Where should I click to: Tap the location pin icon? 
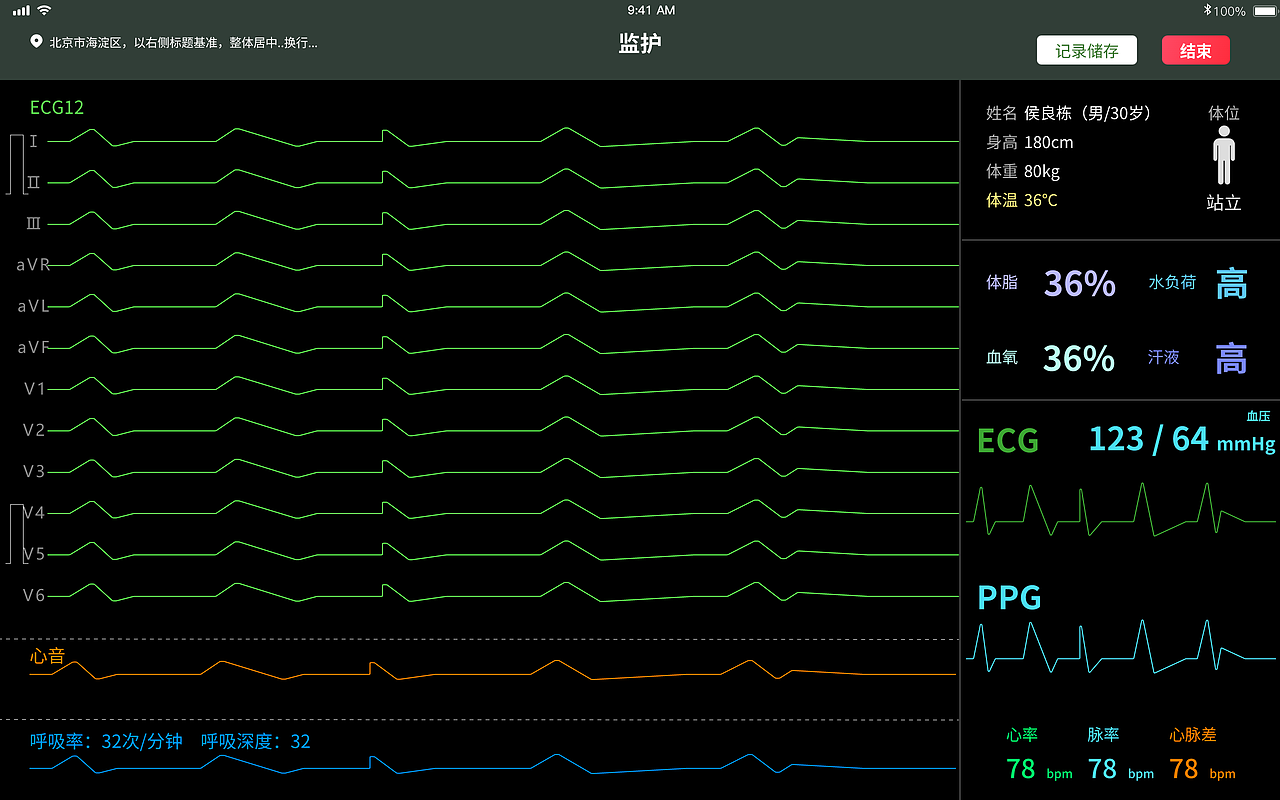[37, 42]
